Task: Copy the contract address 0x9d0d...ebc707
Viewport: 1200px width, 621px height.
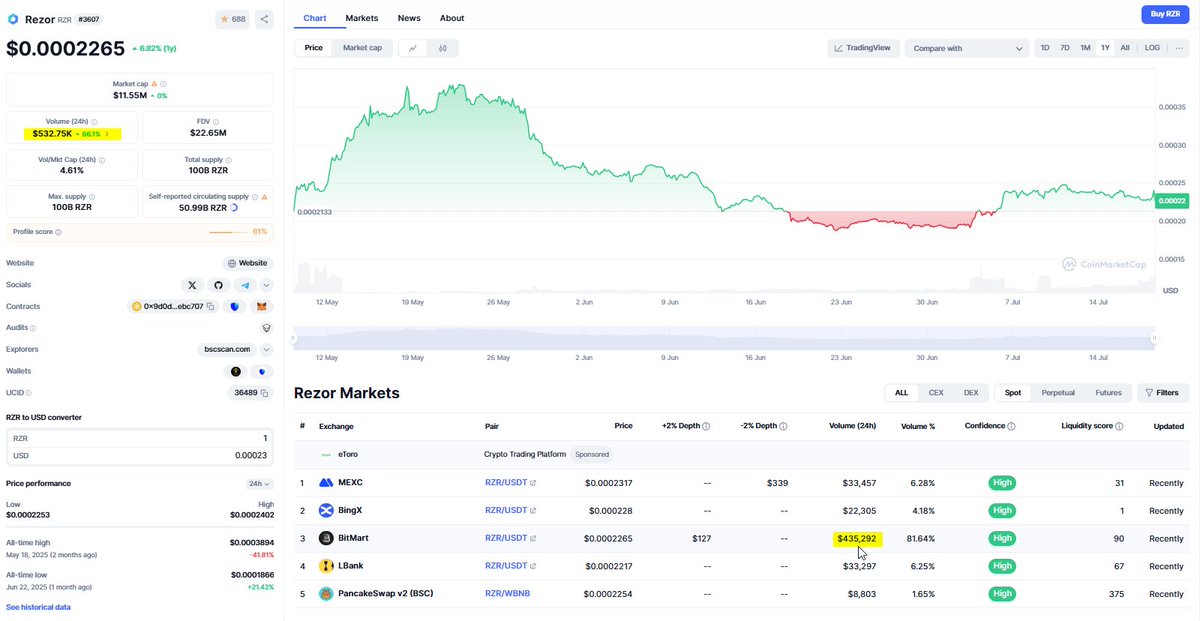Action: coord(210,306)
